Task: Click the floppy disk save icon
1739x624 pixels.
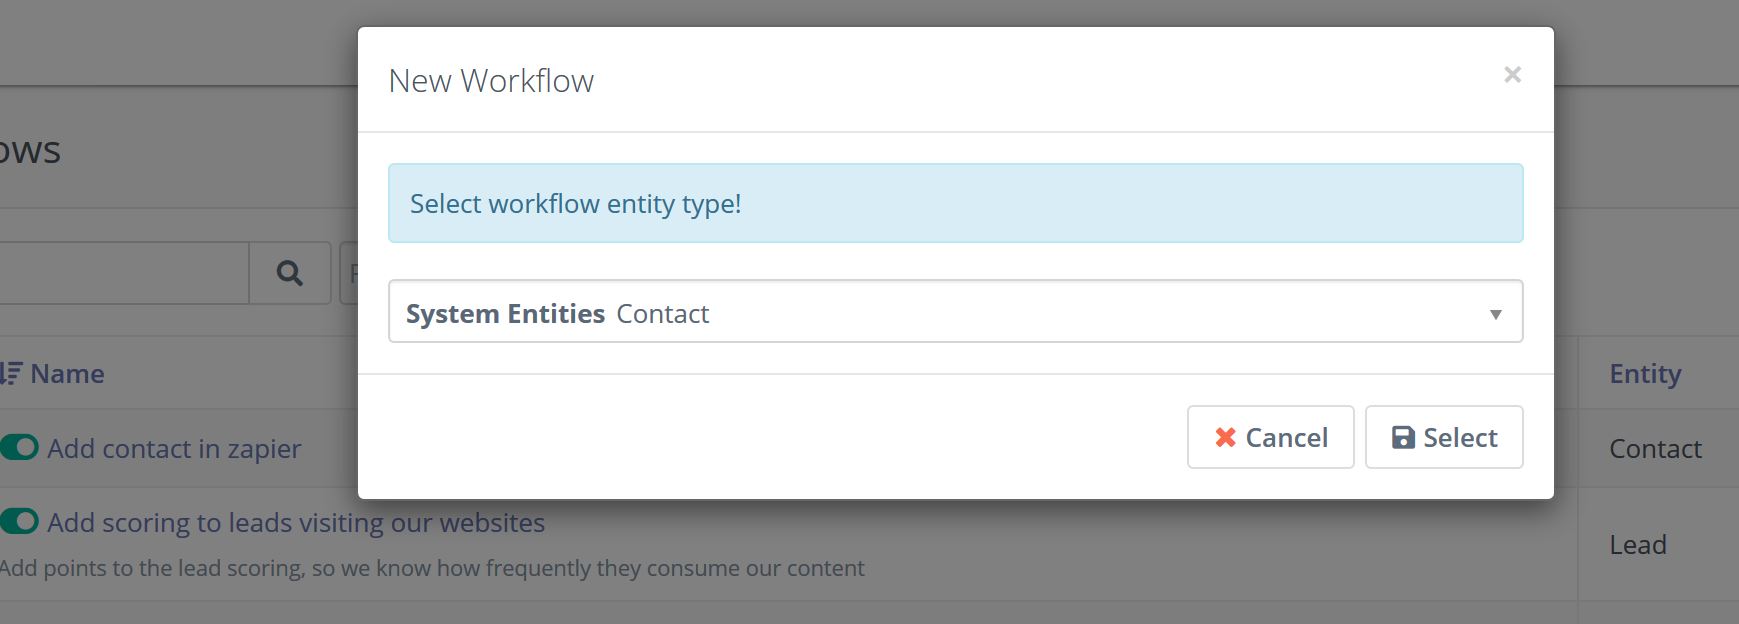Action: click(x=1403, y=437)
